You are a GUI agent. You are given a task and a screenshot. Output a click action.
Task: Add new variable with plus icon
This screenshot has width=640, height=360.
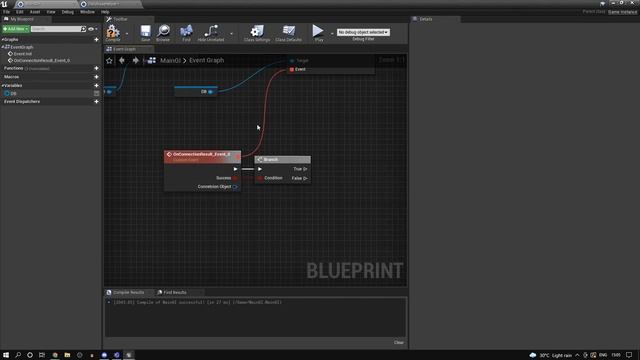point(96,85)
